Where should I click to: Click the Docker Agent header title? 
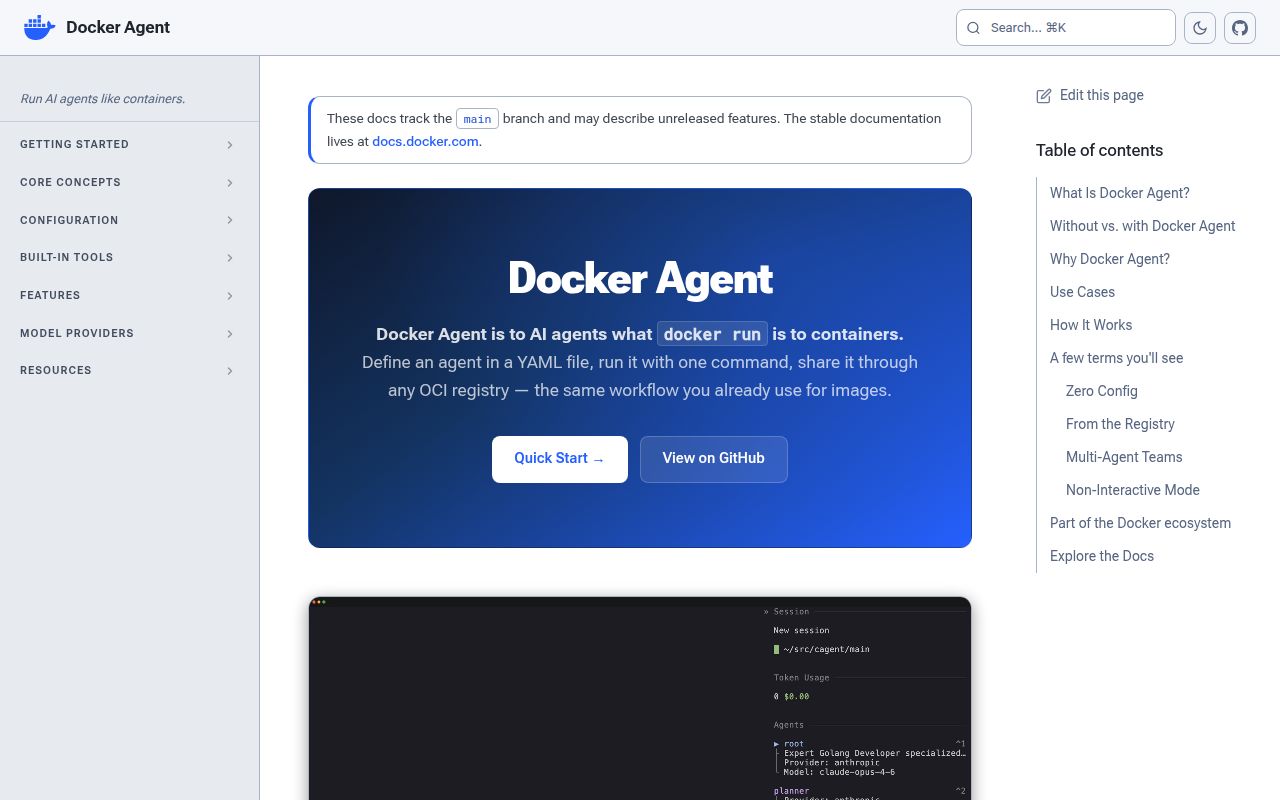point(118,27)
